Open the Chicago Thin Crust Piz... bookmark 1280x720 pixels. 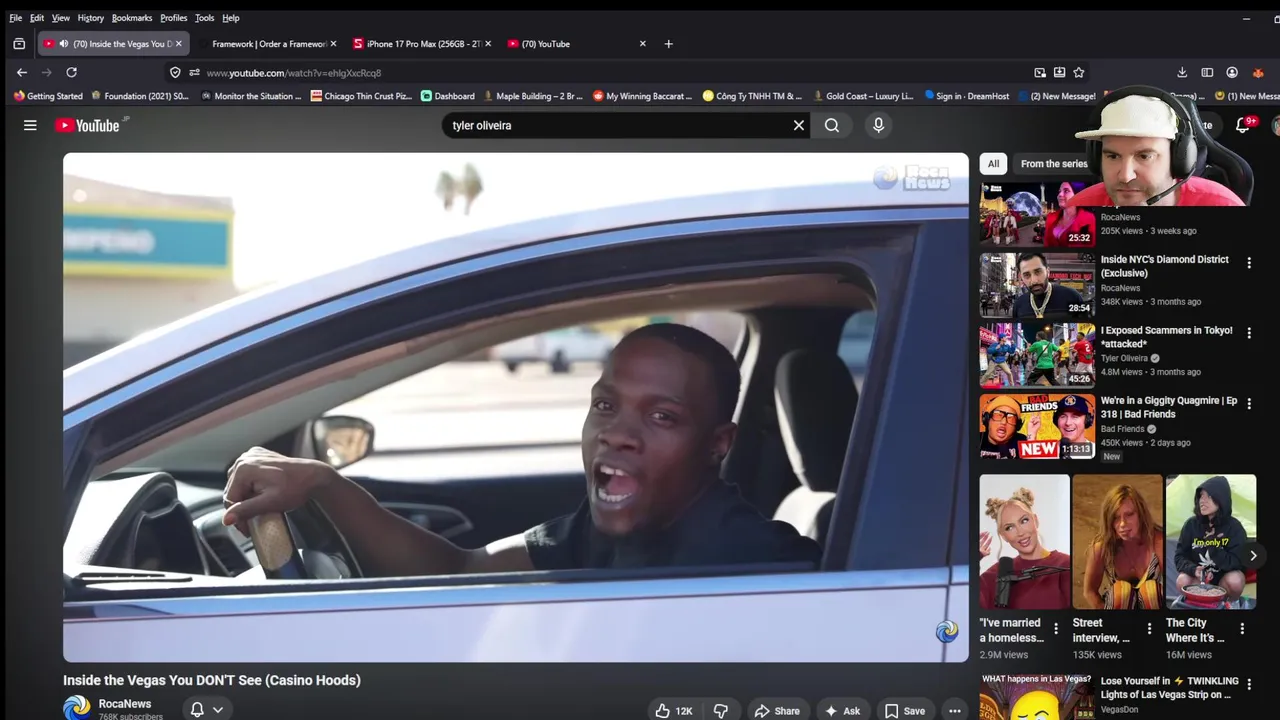click(x=361, y=96)
